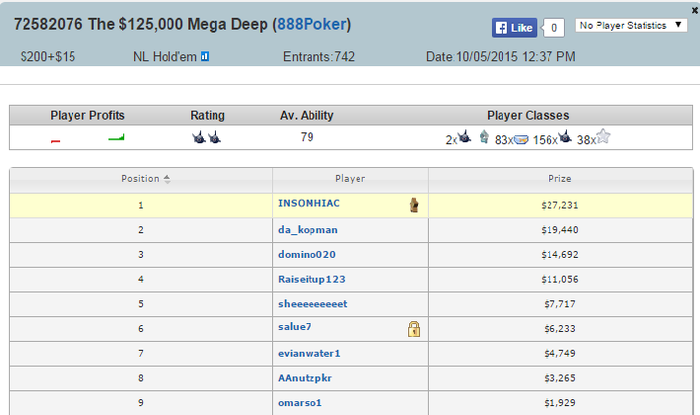Click the Facebook like count bubble
Screen dimensions: 700x415
coord(556,28)
